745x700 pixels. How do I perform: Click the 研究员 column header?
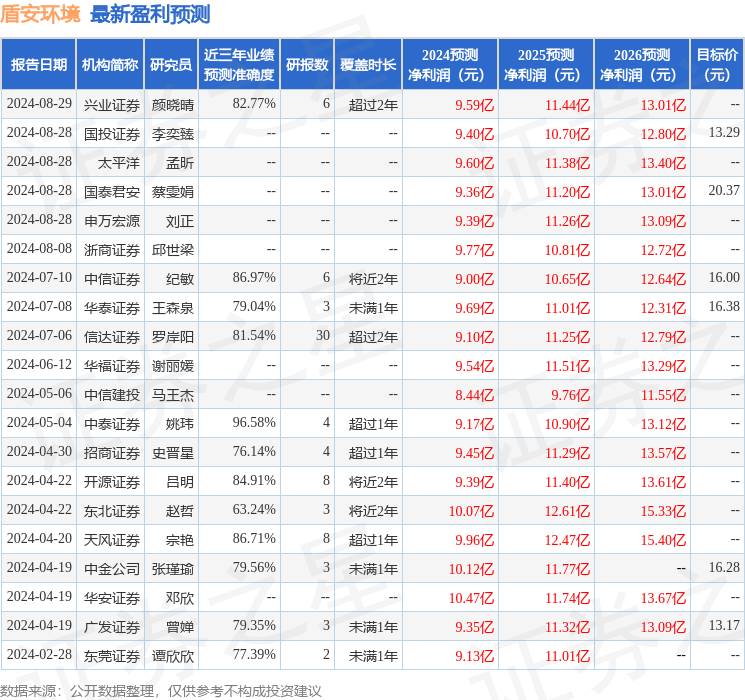(x=171, y=65)
